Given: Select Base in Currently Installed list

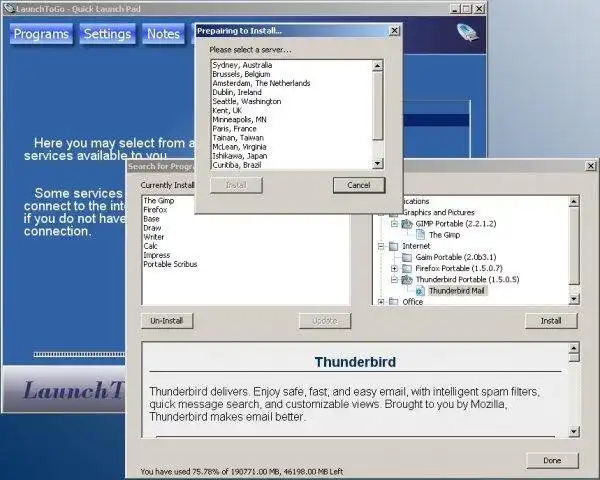Looking at the screenshot, I should 152,219.
